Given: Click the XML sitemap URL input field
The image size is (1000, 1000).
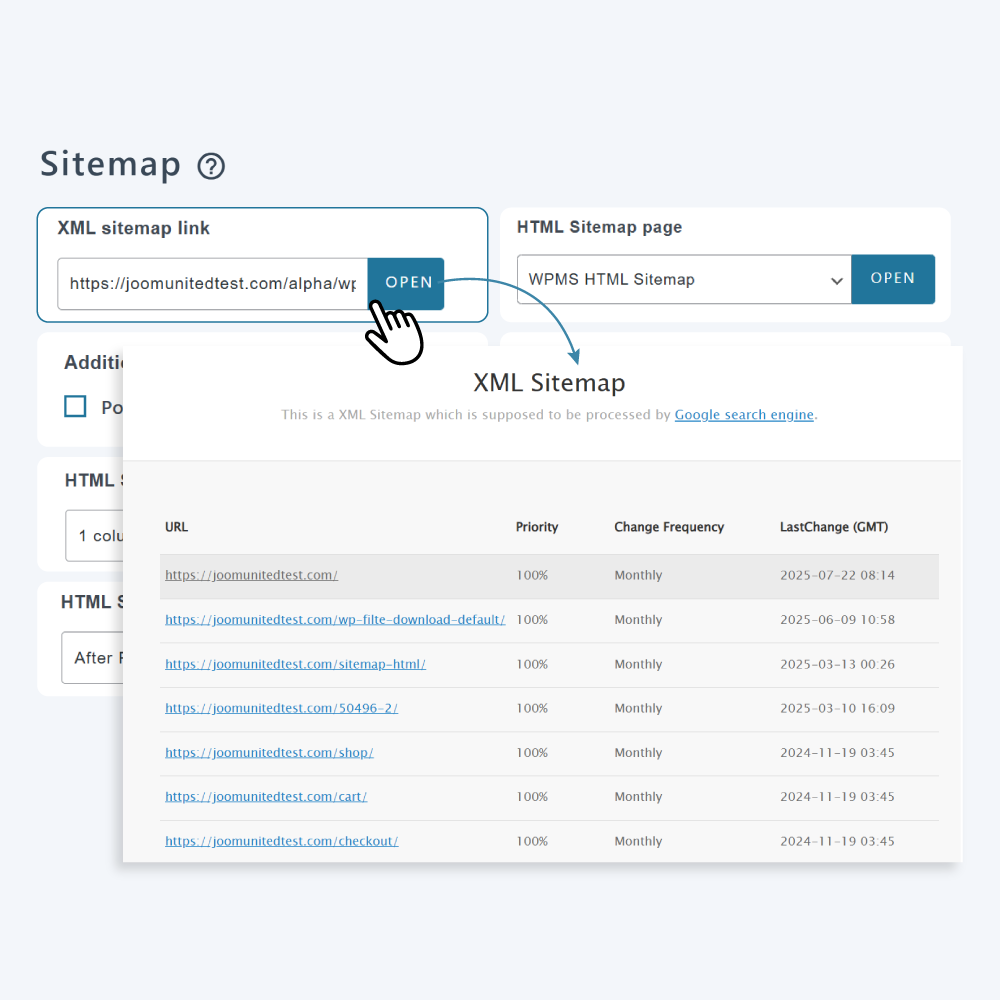Looking at the screenshot, I should point(210,284).
